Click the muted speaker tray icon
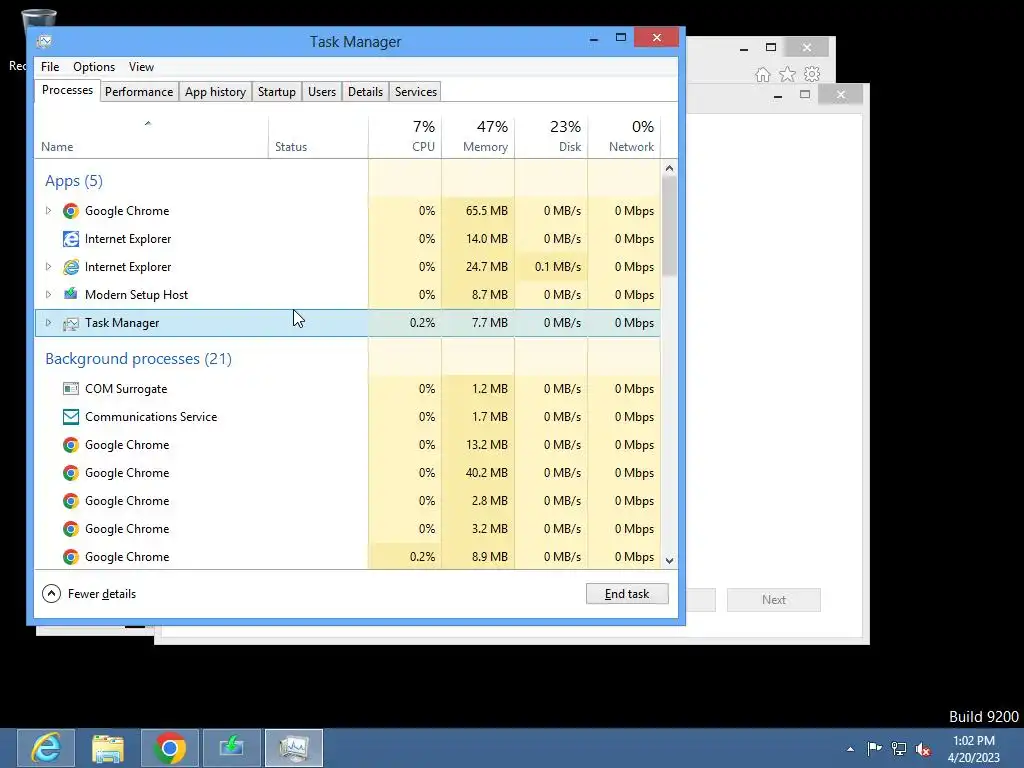 tap(923, 749)
